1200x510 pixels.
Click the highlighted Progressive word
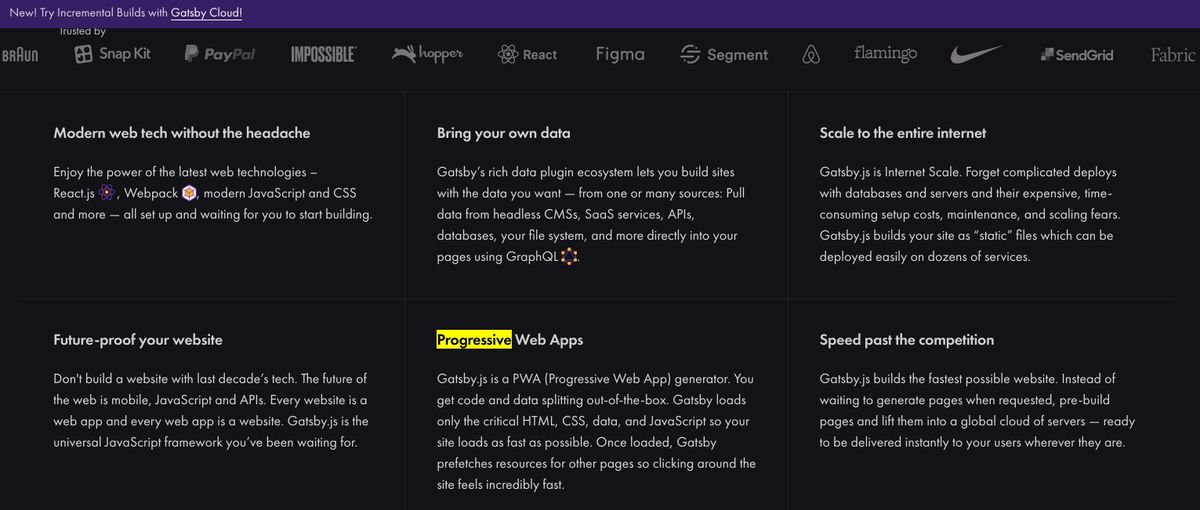pyautogui.click(x=474, y=340)
